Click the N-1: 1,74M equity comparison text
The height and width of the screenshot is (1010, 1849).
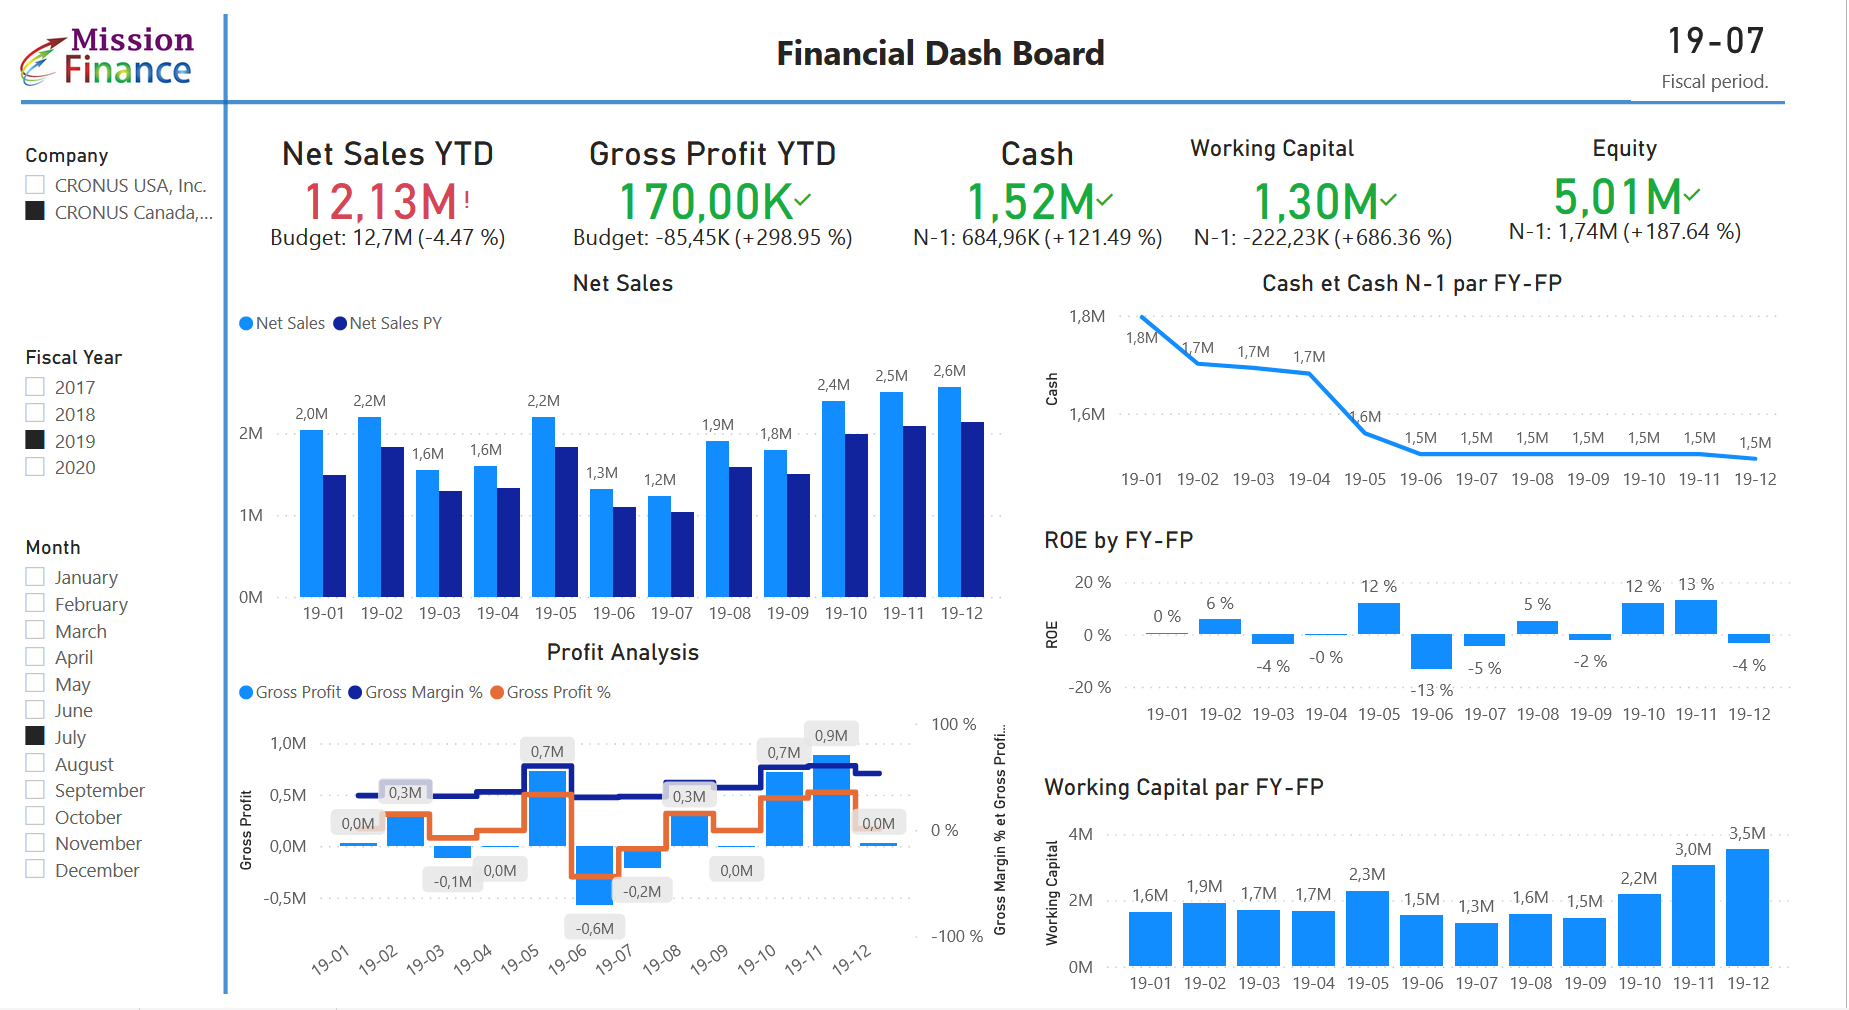pos(1624,231)
